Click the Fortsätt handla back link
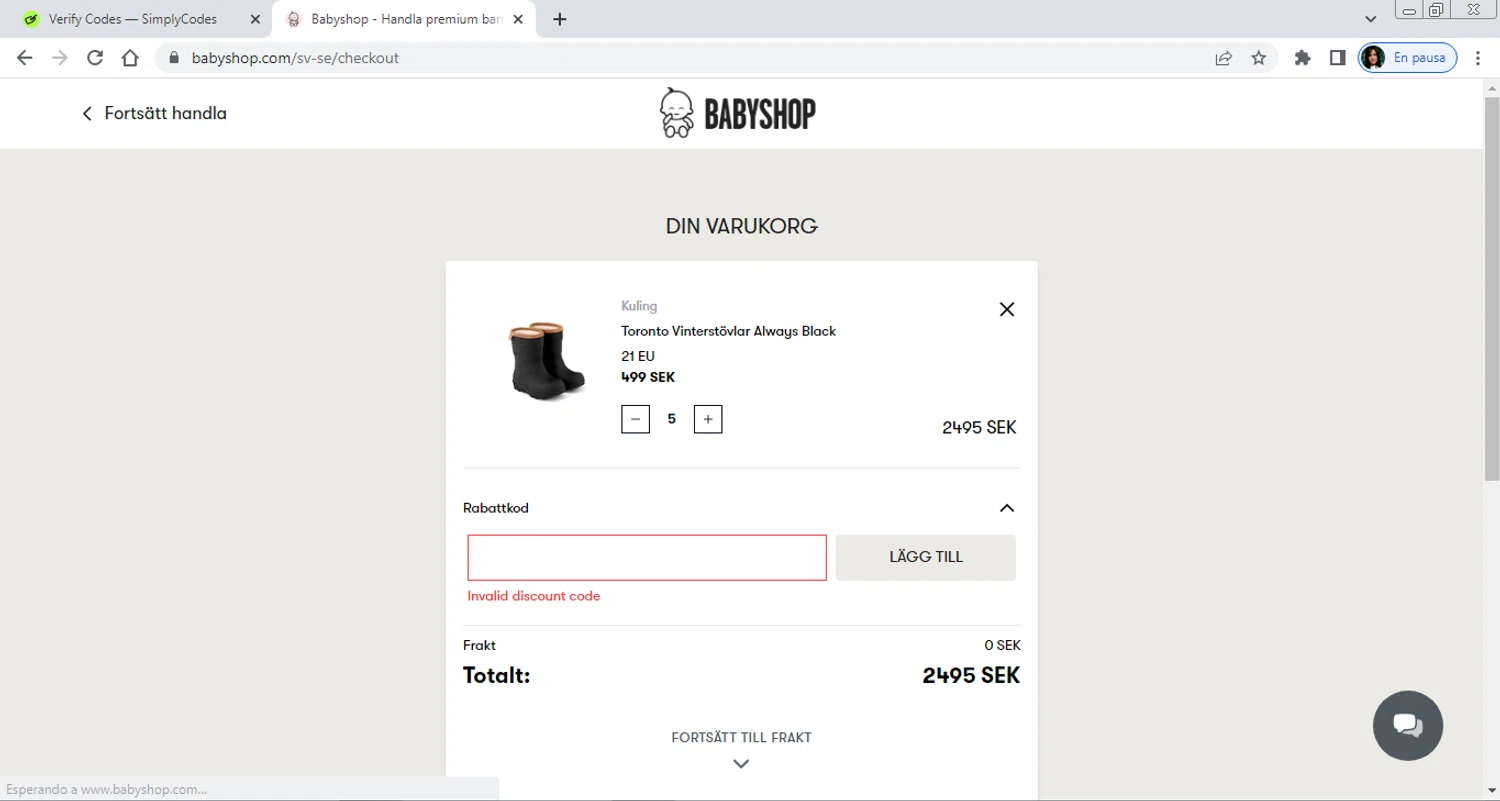 (x=154, y=113)
